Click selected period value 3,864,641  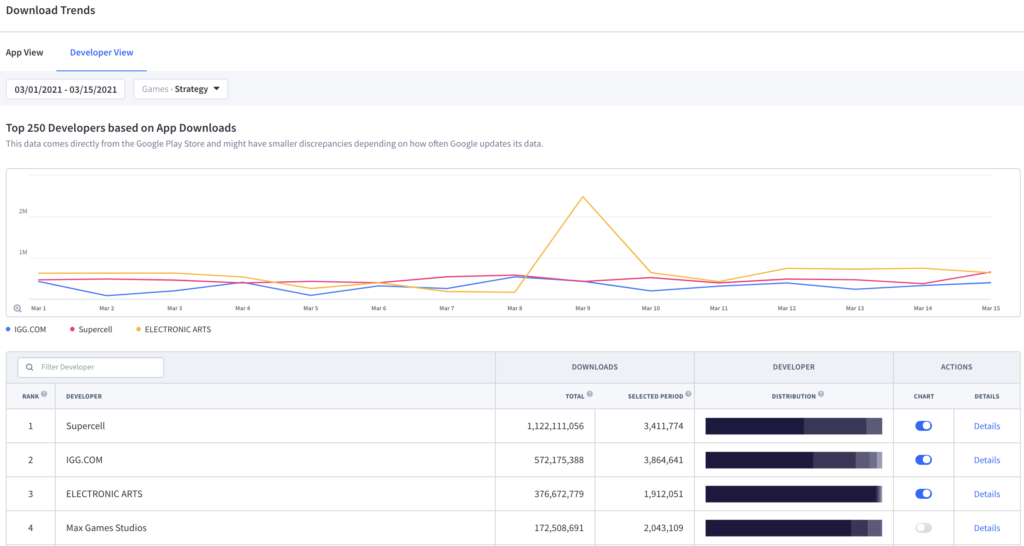click(664, 460)
